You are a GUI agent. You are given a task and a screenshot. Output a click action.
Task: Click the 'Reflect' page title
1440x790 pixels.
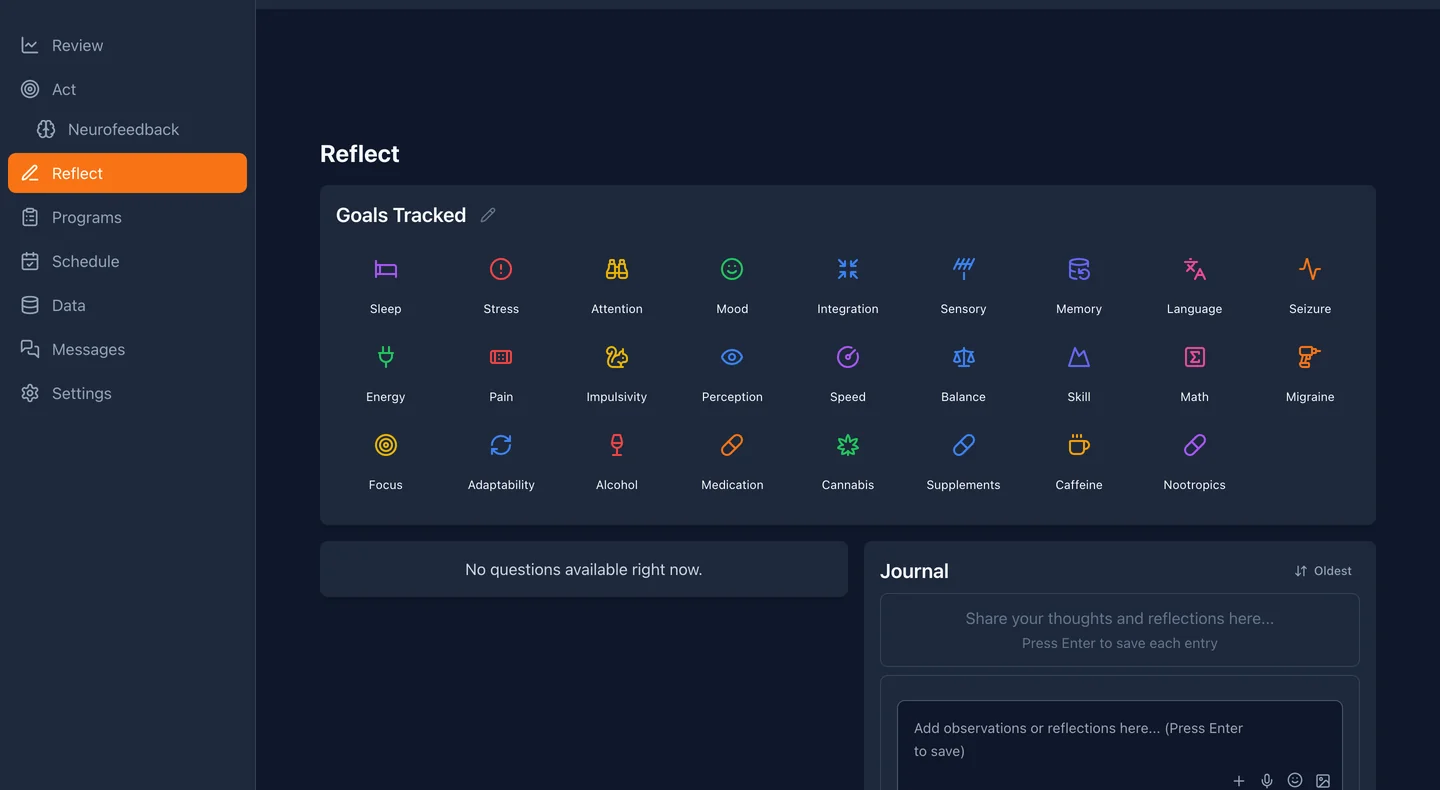(360, 154)
